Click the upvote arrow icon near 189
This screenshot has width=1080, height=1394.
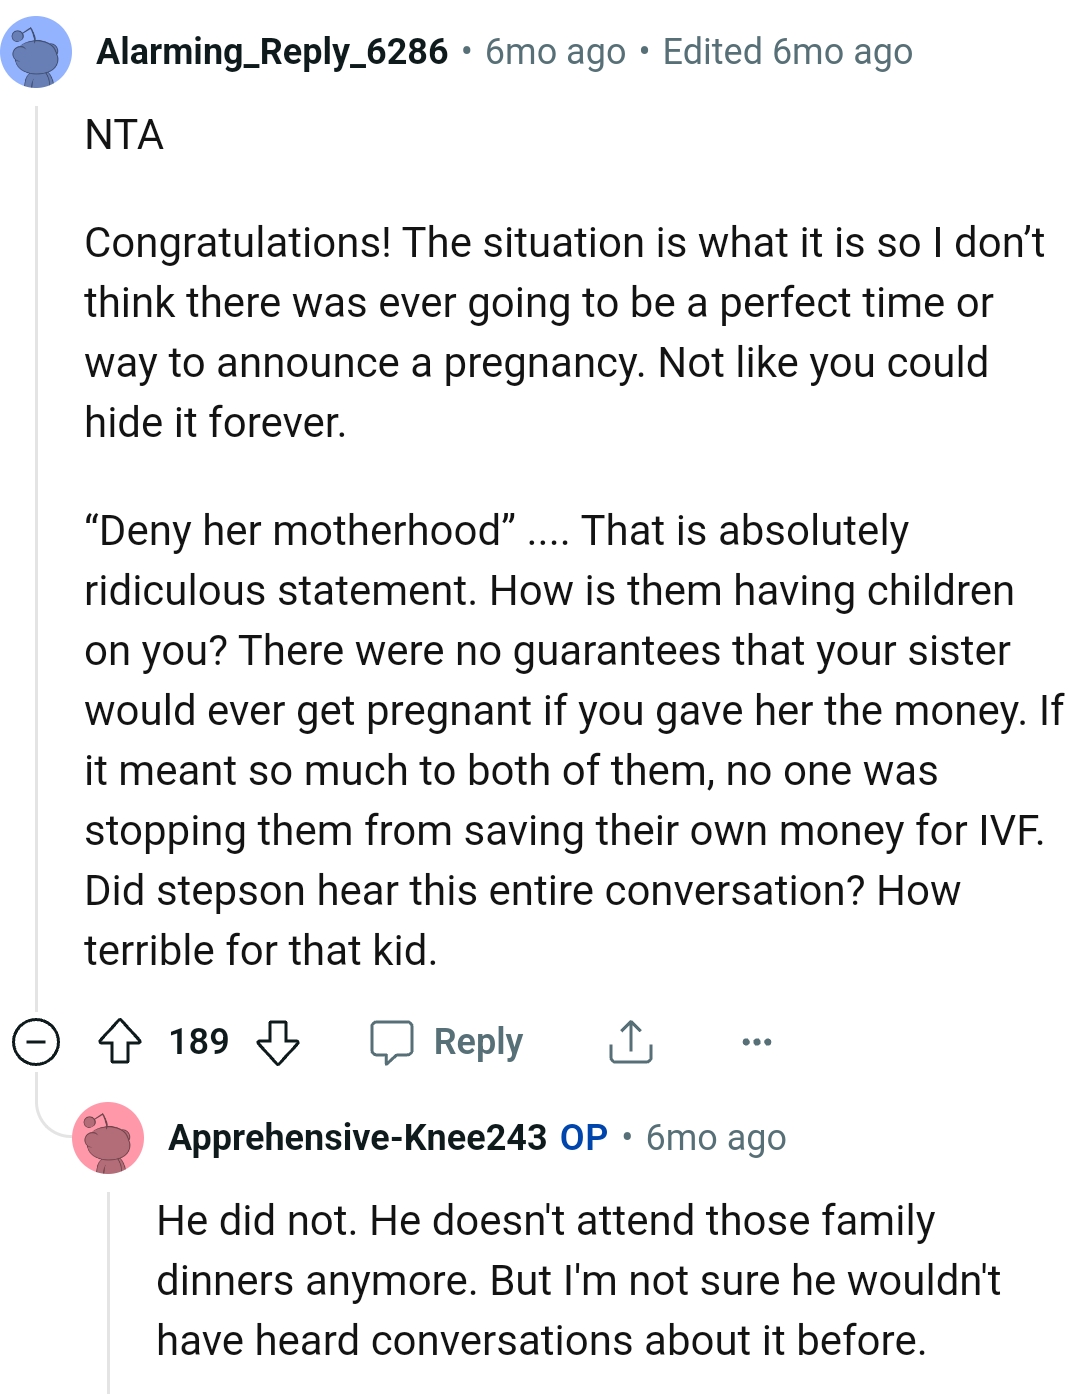pos(120,1041)
